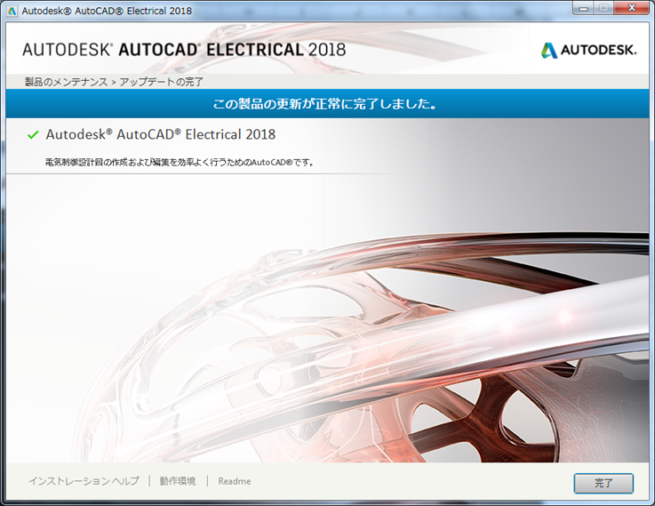Click the 電気制御設計図 product description text
This screenshot has height=506, width=655.
[179, 162]
